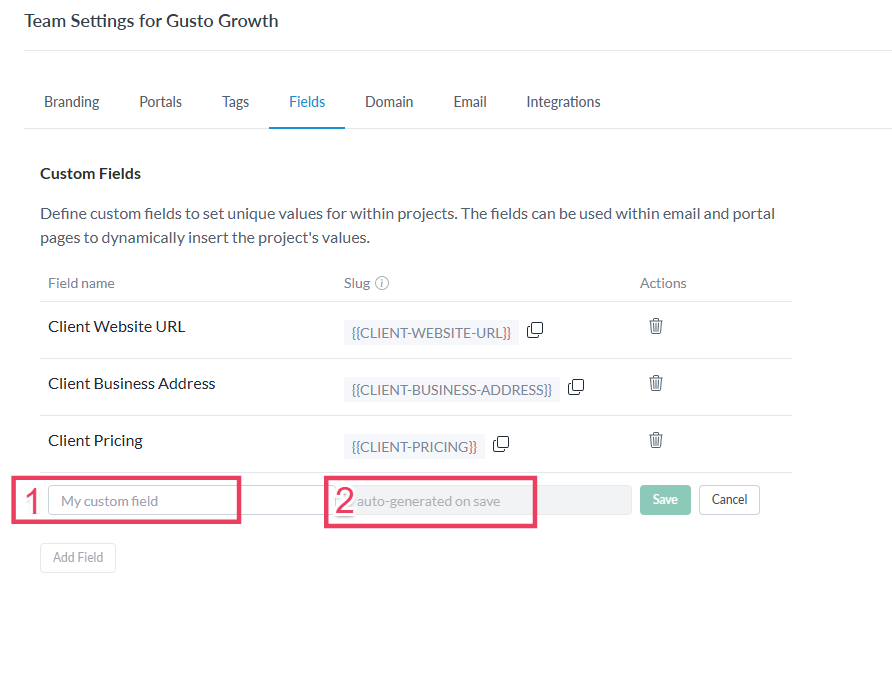Delete the Client Business Address field
The height and width of the screenshot is (698, 892).
pyautogui.click(x=656, y=383)
